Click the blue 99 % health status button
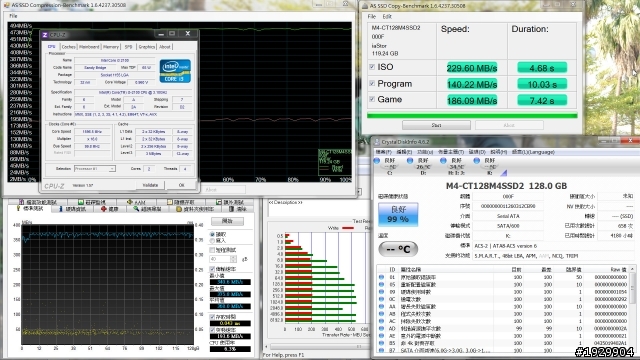This screenshot has width=640, height=360. point(398,214)
